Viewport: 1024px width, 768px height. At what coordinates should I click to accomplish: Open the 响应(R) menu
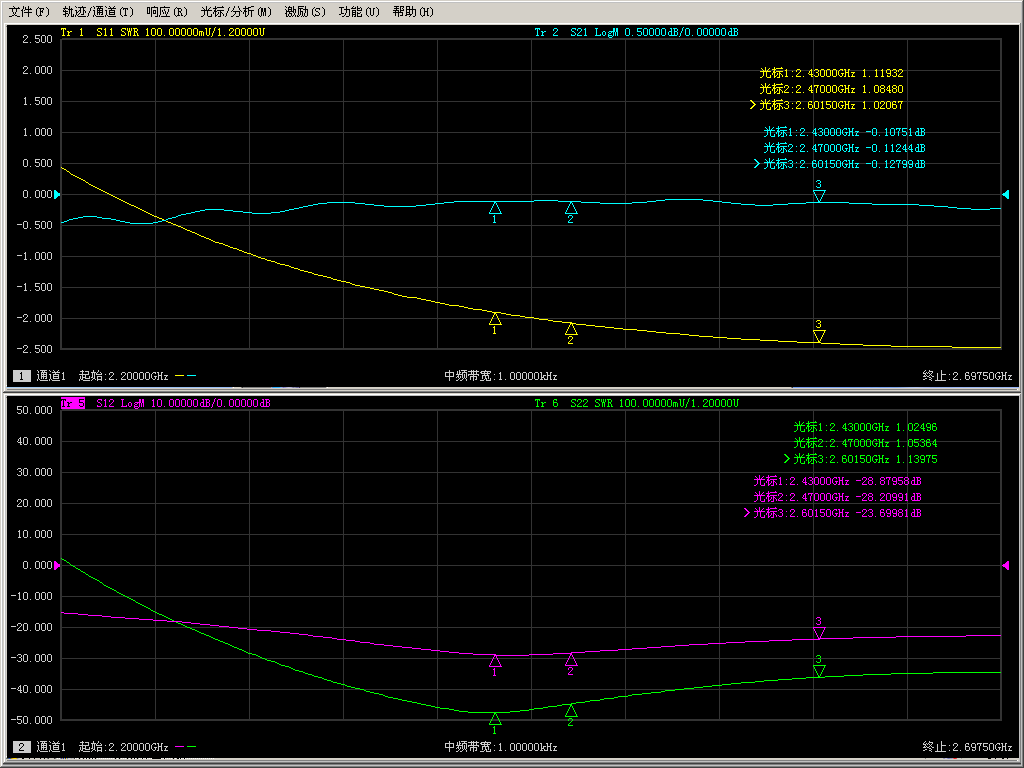coord(166,12)
